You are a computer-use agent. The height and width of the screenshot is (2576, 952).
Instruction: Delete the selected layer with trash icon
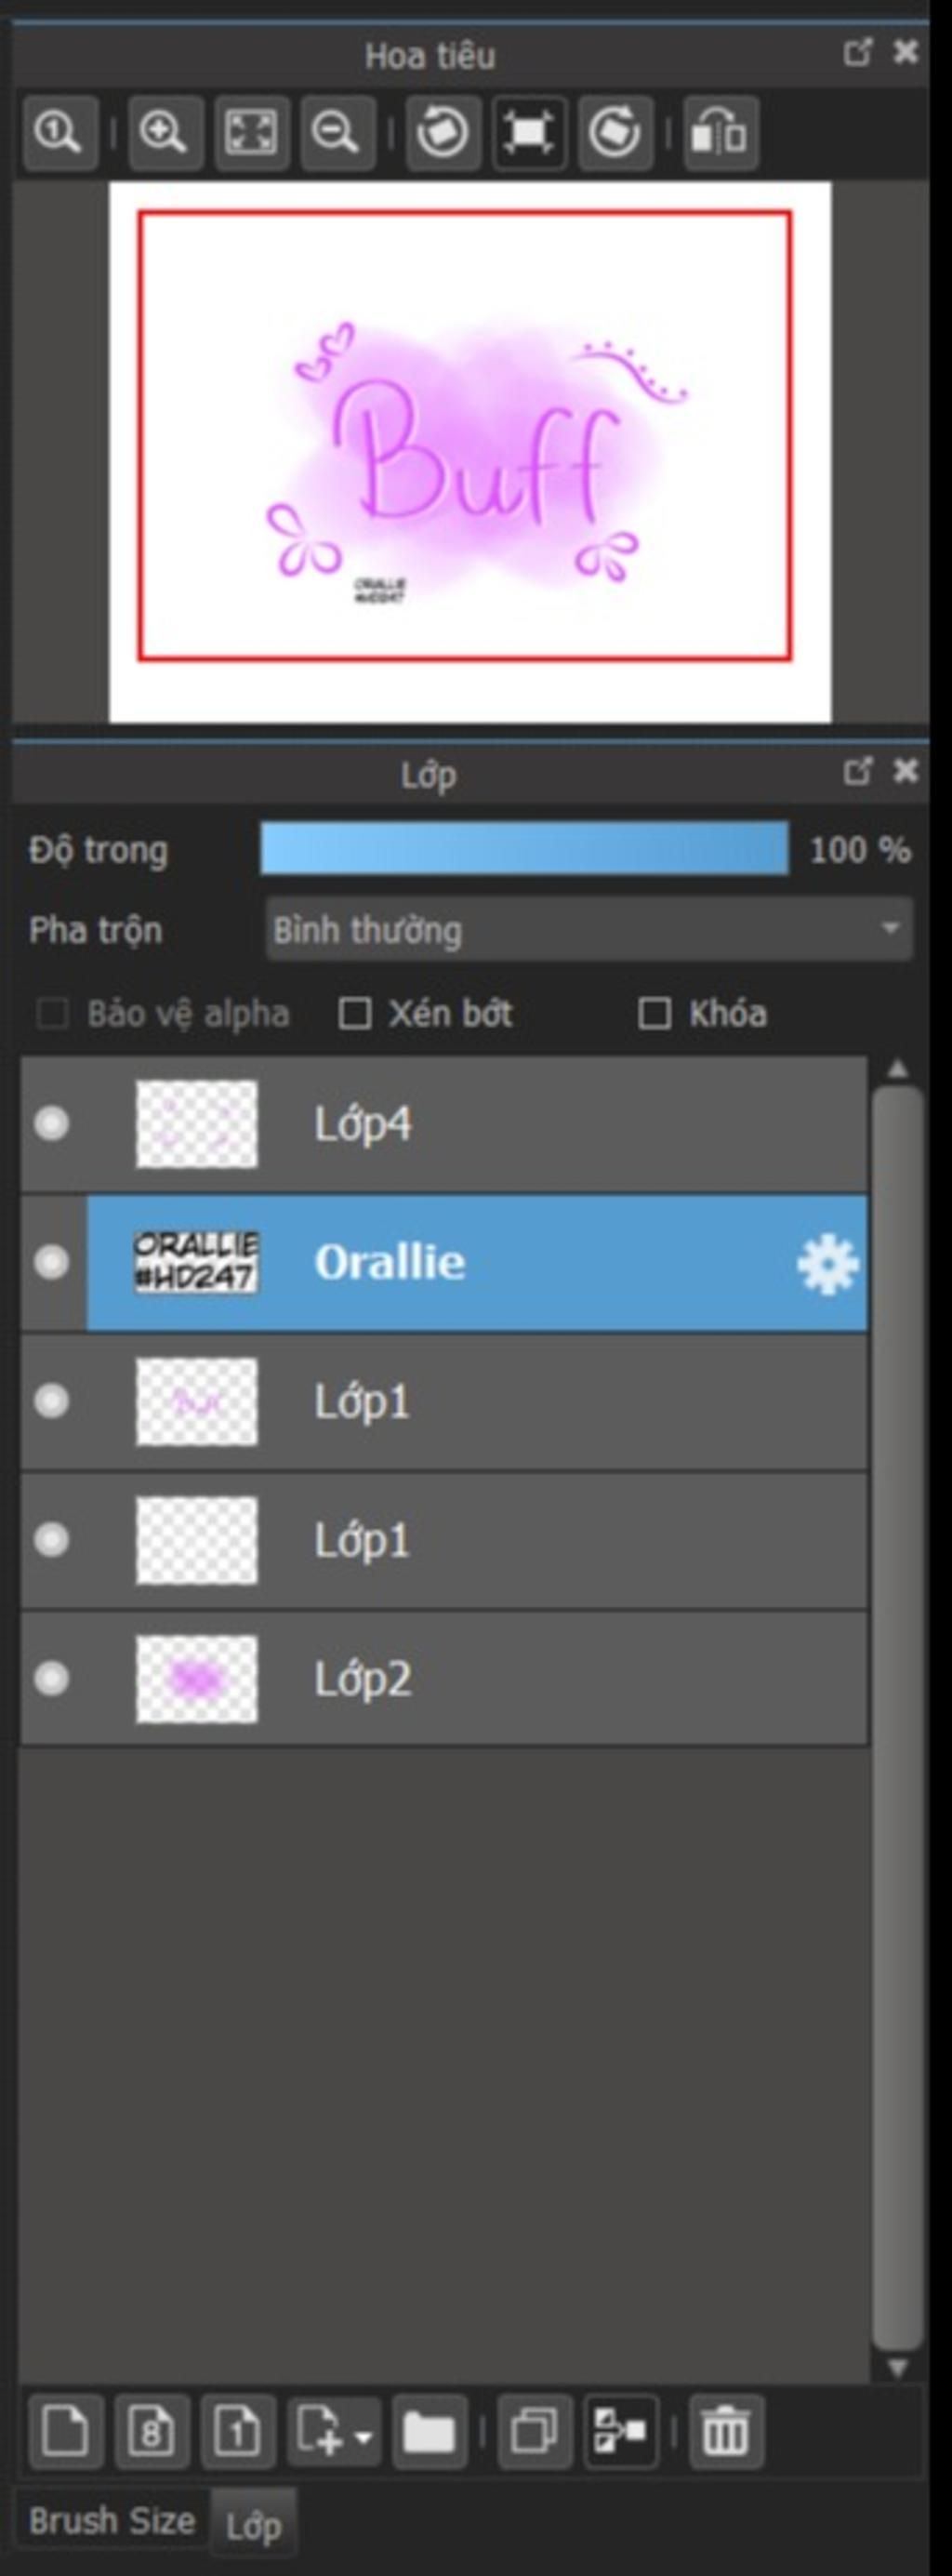(725, 2431)
